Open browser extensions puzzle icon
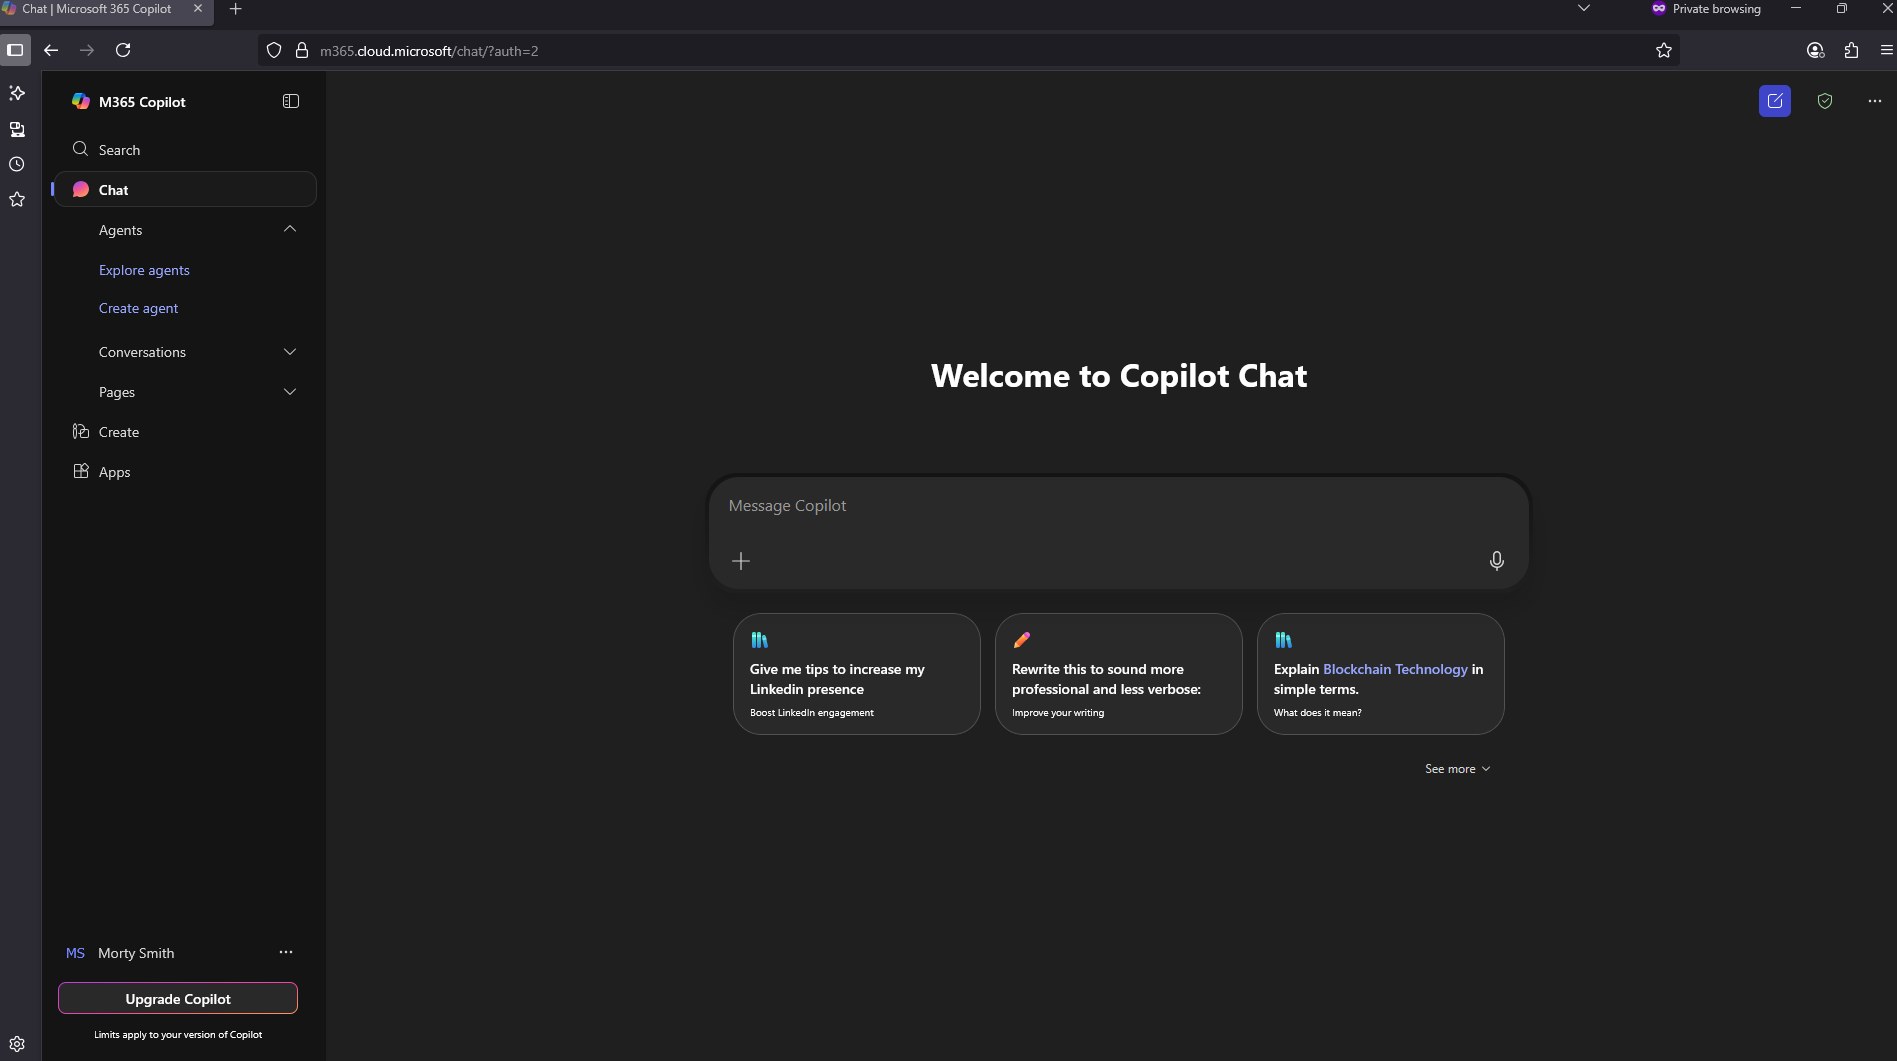The image size is (1897, 1061). pyautogui.click(x=1851, y=50)
